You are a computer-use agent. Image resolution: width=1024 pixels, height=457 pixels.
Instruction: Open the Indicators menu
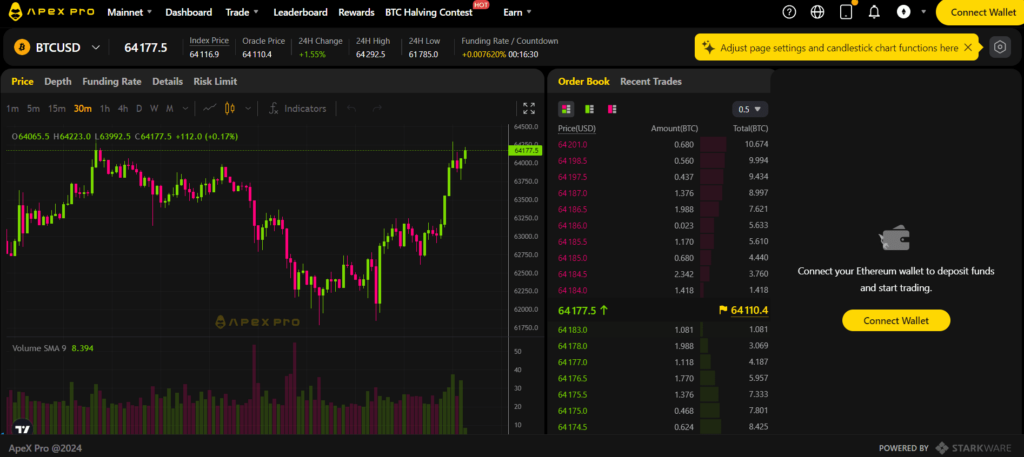point(298,108)
